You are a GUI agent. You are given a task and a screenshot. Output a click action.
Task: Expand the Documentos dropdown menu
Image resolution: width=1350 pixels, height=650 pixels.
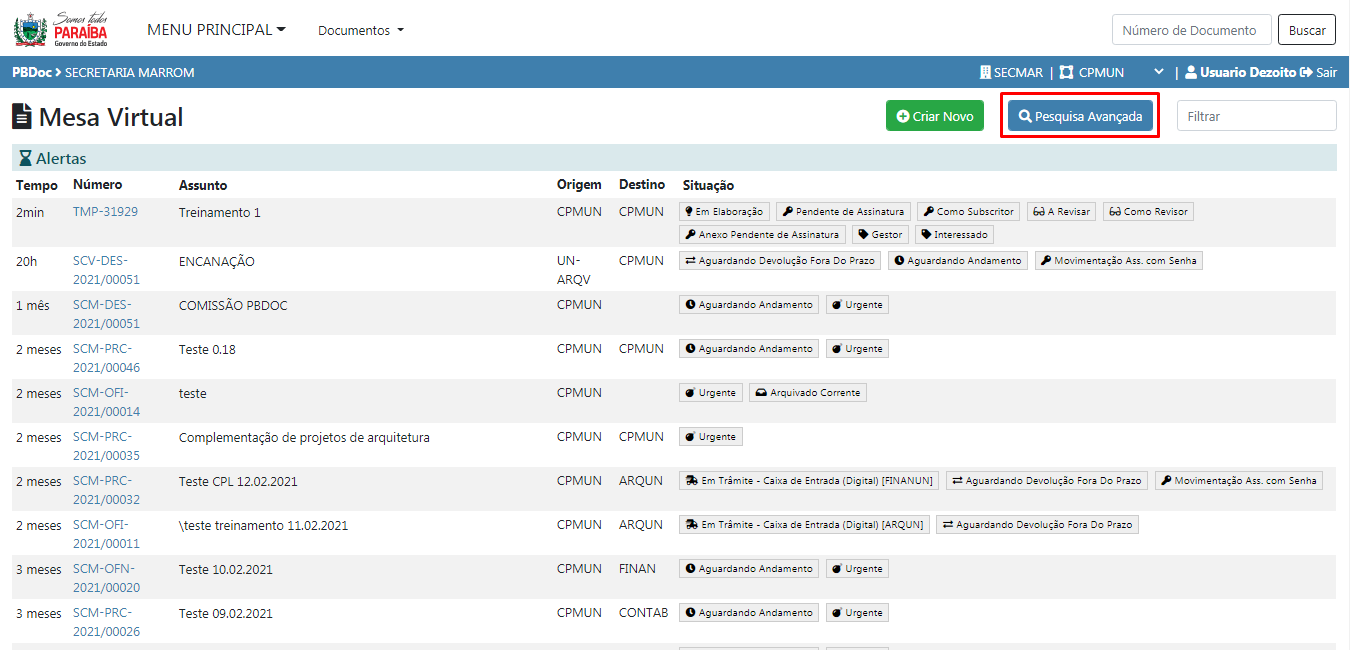[361, 31]
